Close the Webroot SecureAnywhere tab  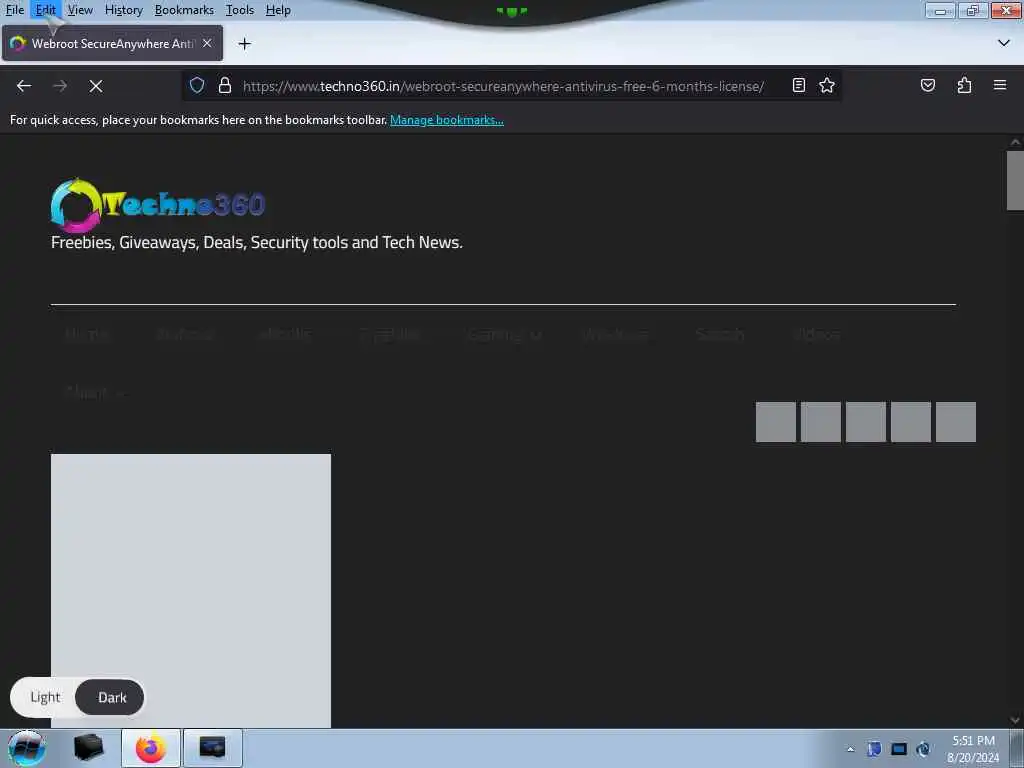click(x=207, y=43)
